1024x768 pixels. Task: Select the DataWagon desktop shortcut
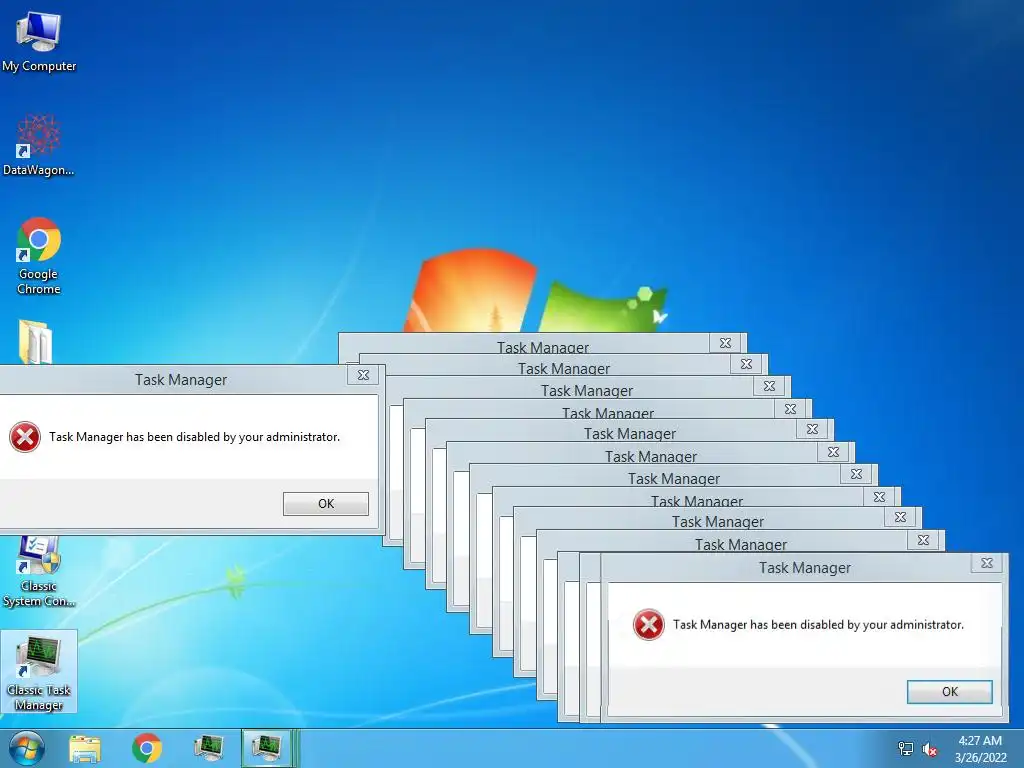click(39, 145)
